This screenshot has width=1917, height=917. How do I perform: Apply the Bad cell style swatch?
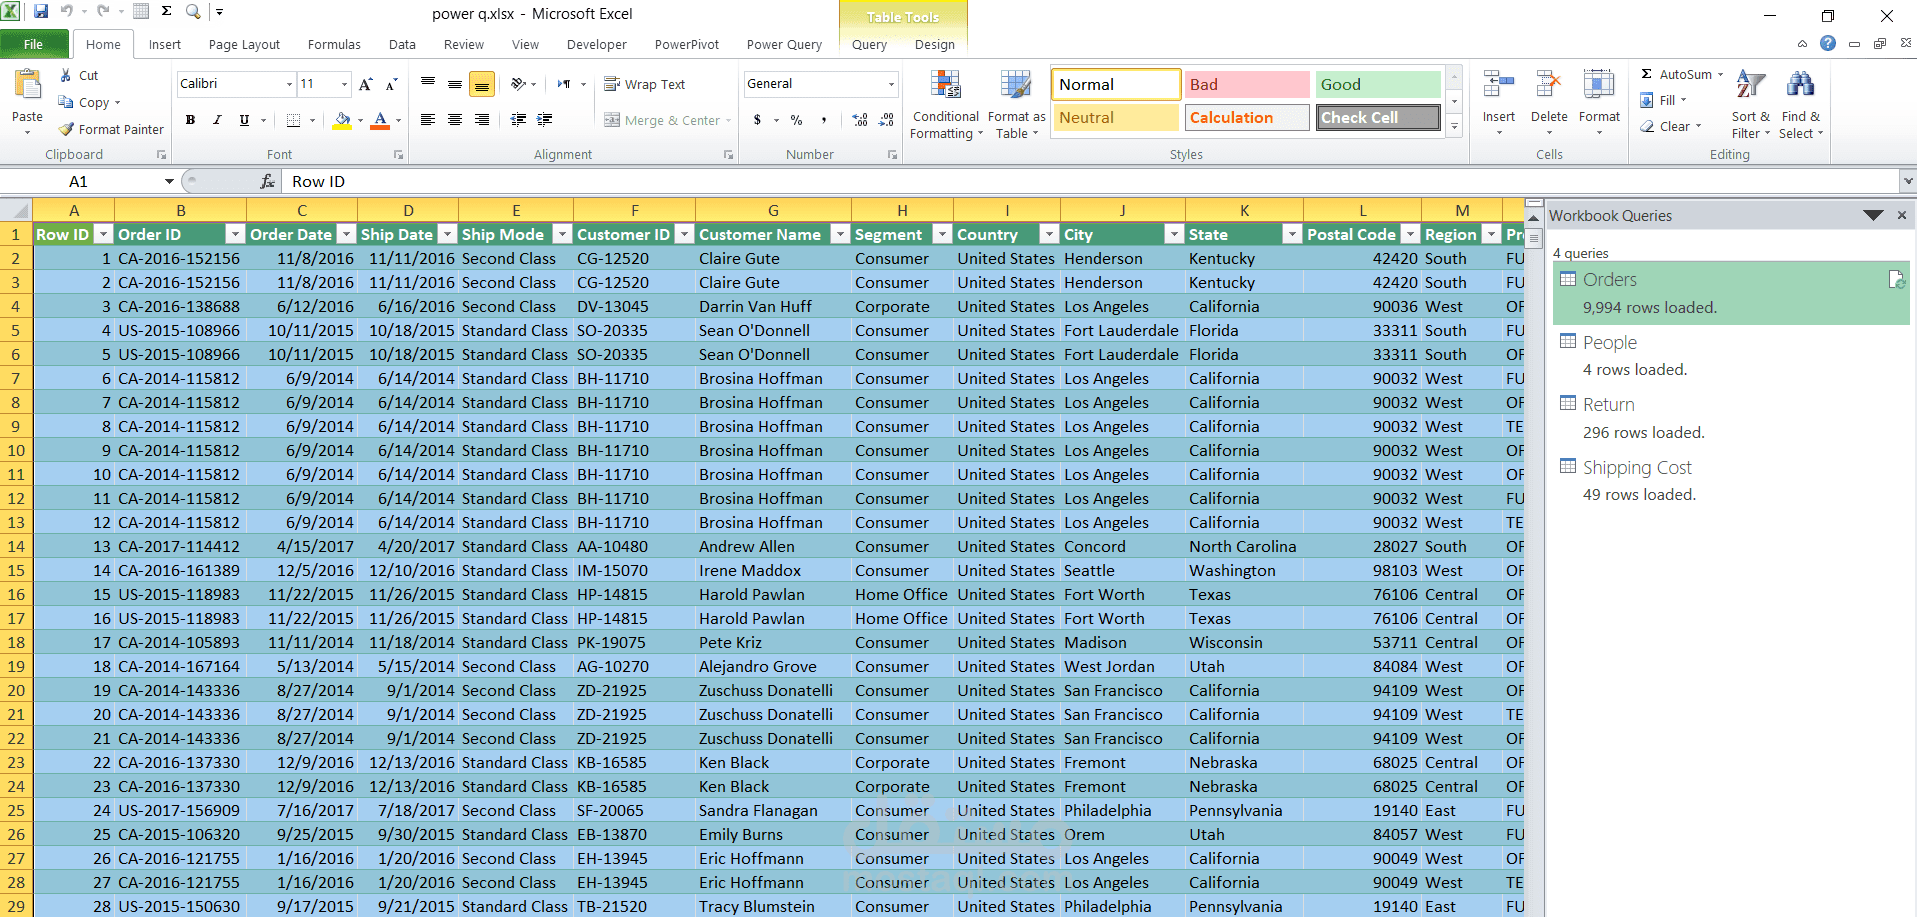click(1247, 84)
